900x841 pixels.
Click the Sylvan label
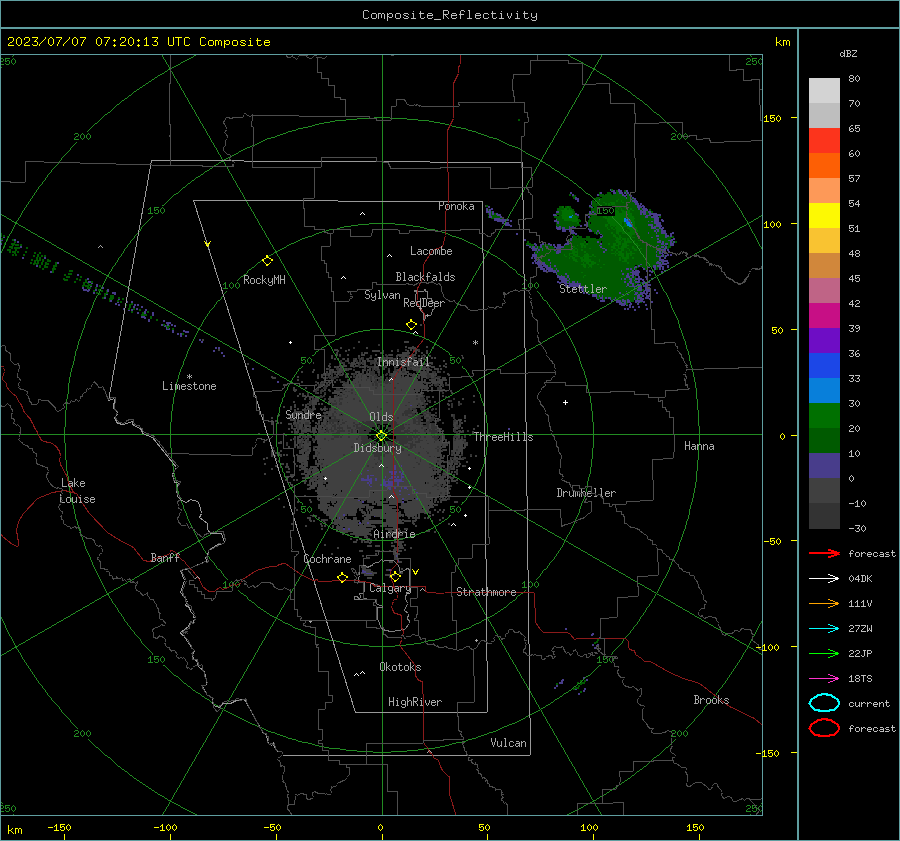[382, 295]
